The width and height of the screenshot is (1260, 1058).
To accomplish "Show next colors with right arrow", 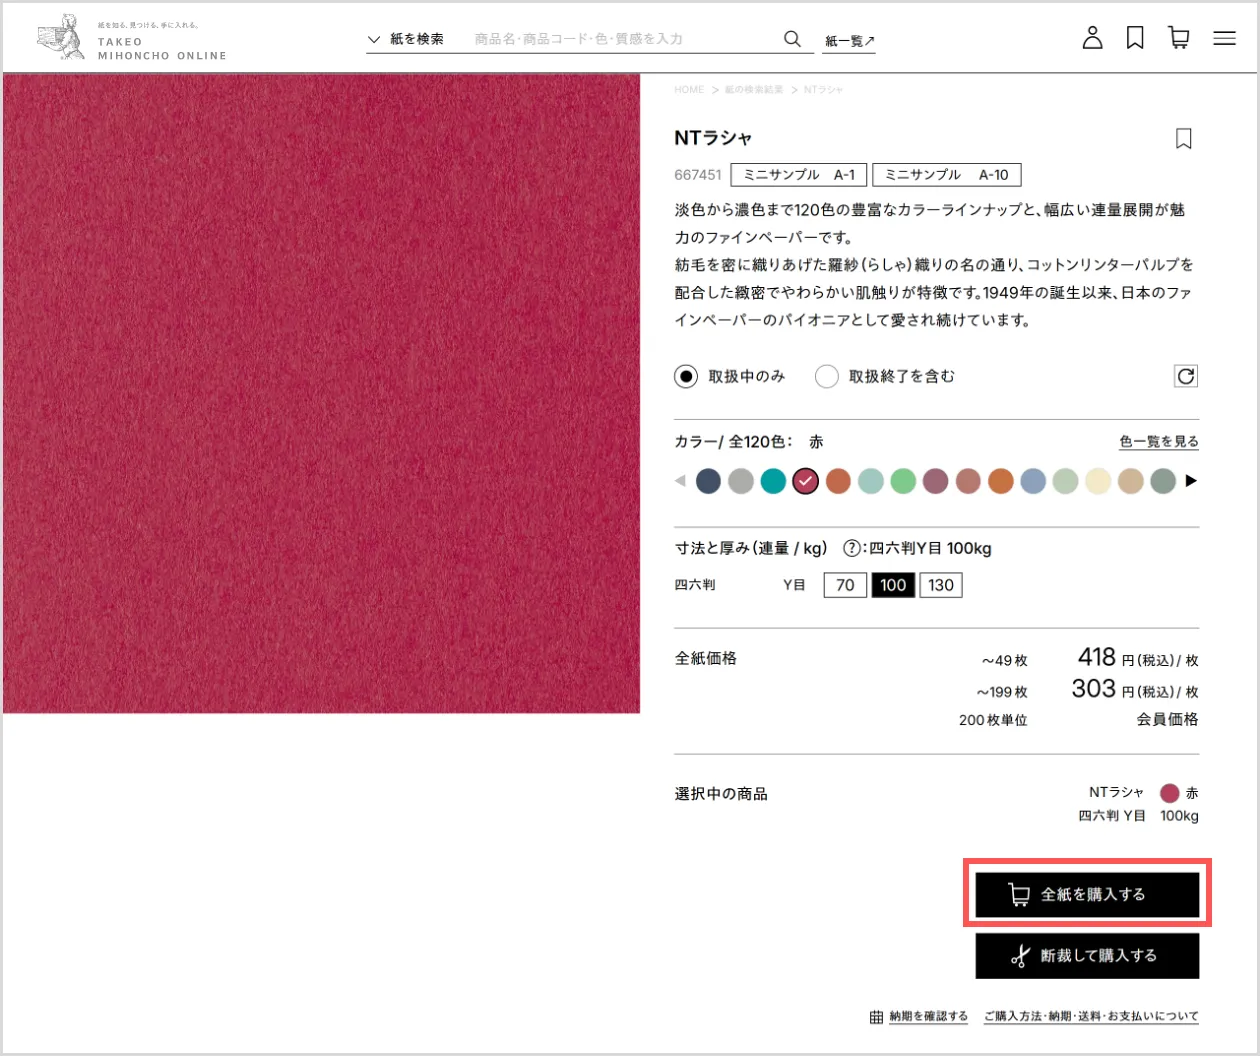I will tap(1190, 481).
